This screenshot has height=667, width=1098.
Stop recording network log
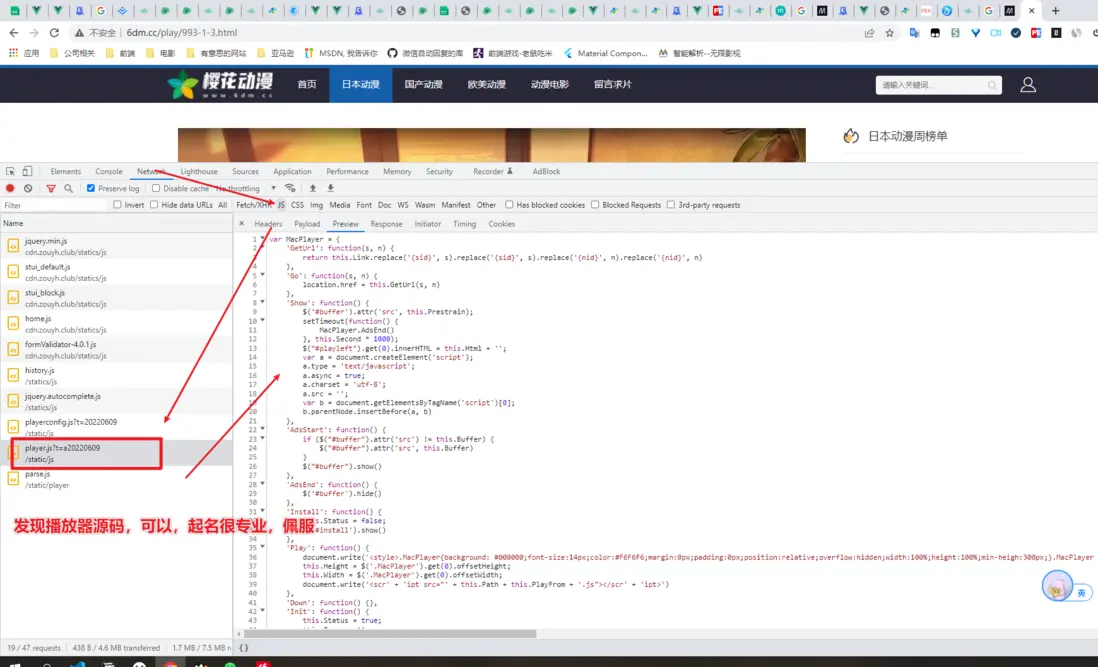(x=10, y=188)
